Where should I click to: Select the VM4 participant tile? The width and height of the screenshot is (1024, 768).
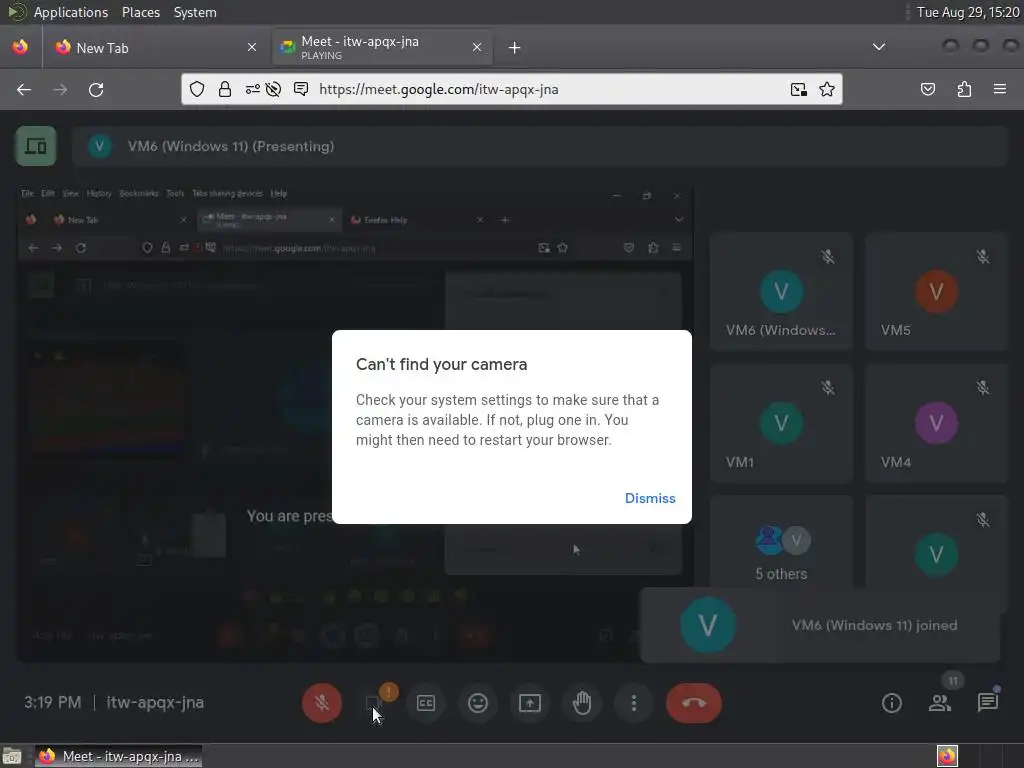(936, 423)
